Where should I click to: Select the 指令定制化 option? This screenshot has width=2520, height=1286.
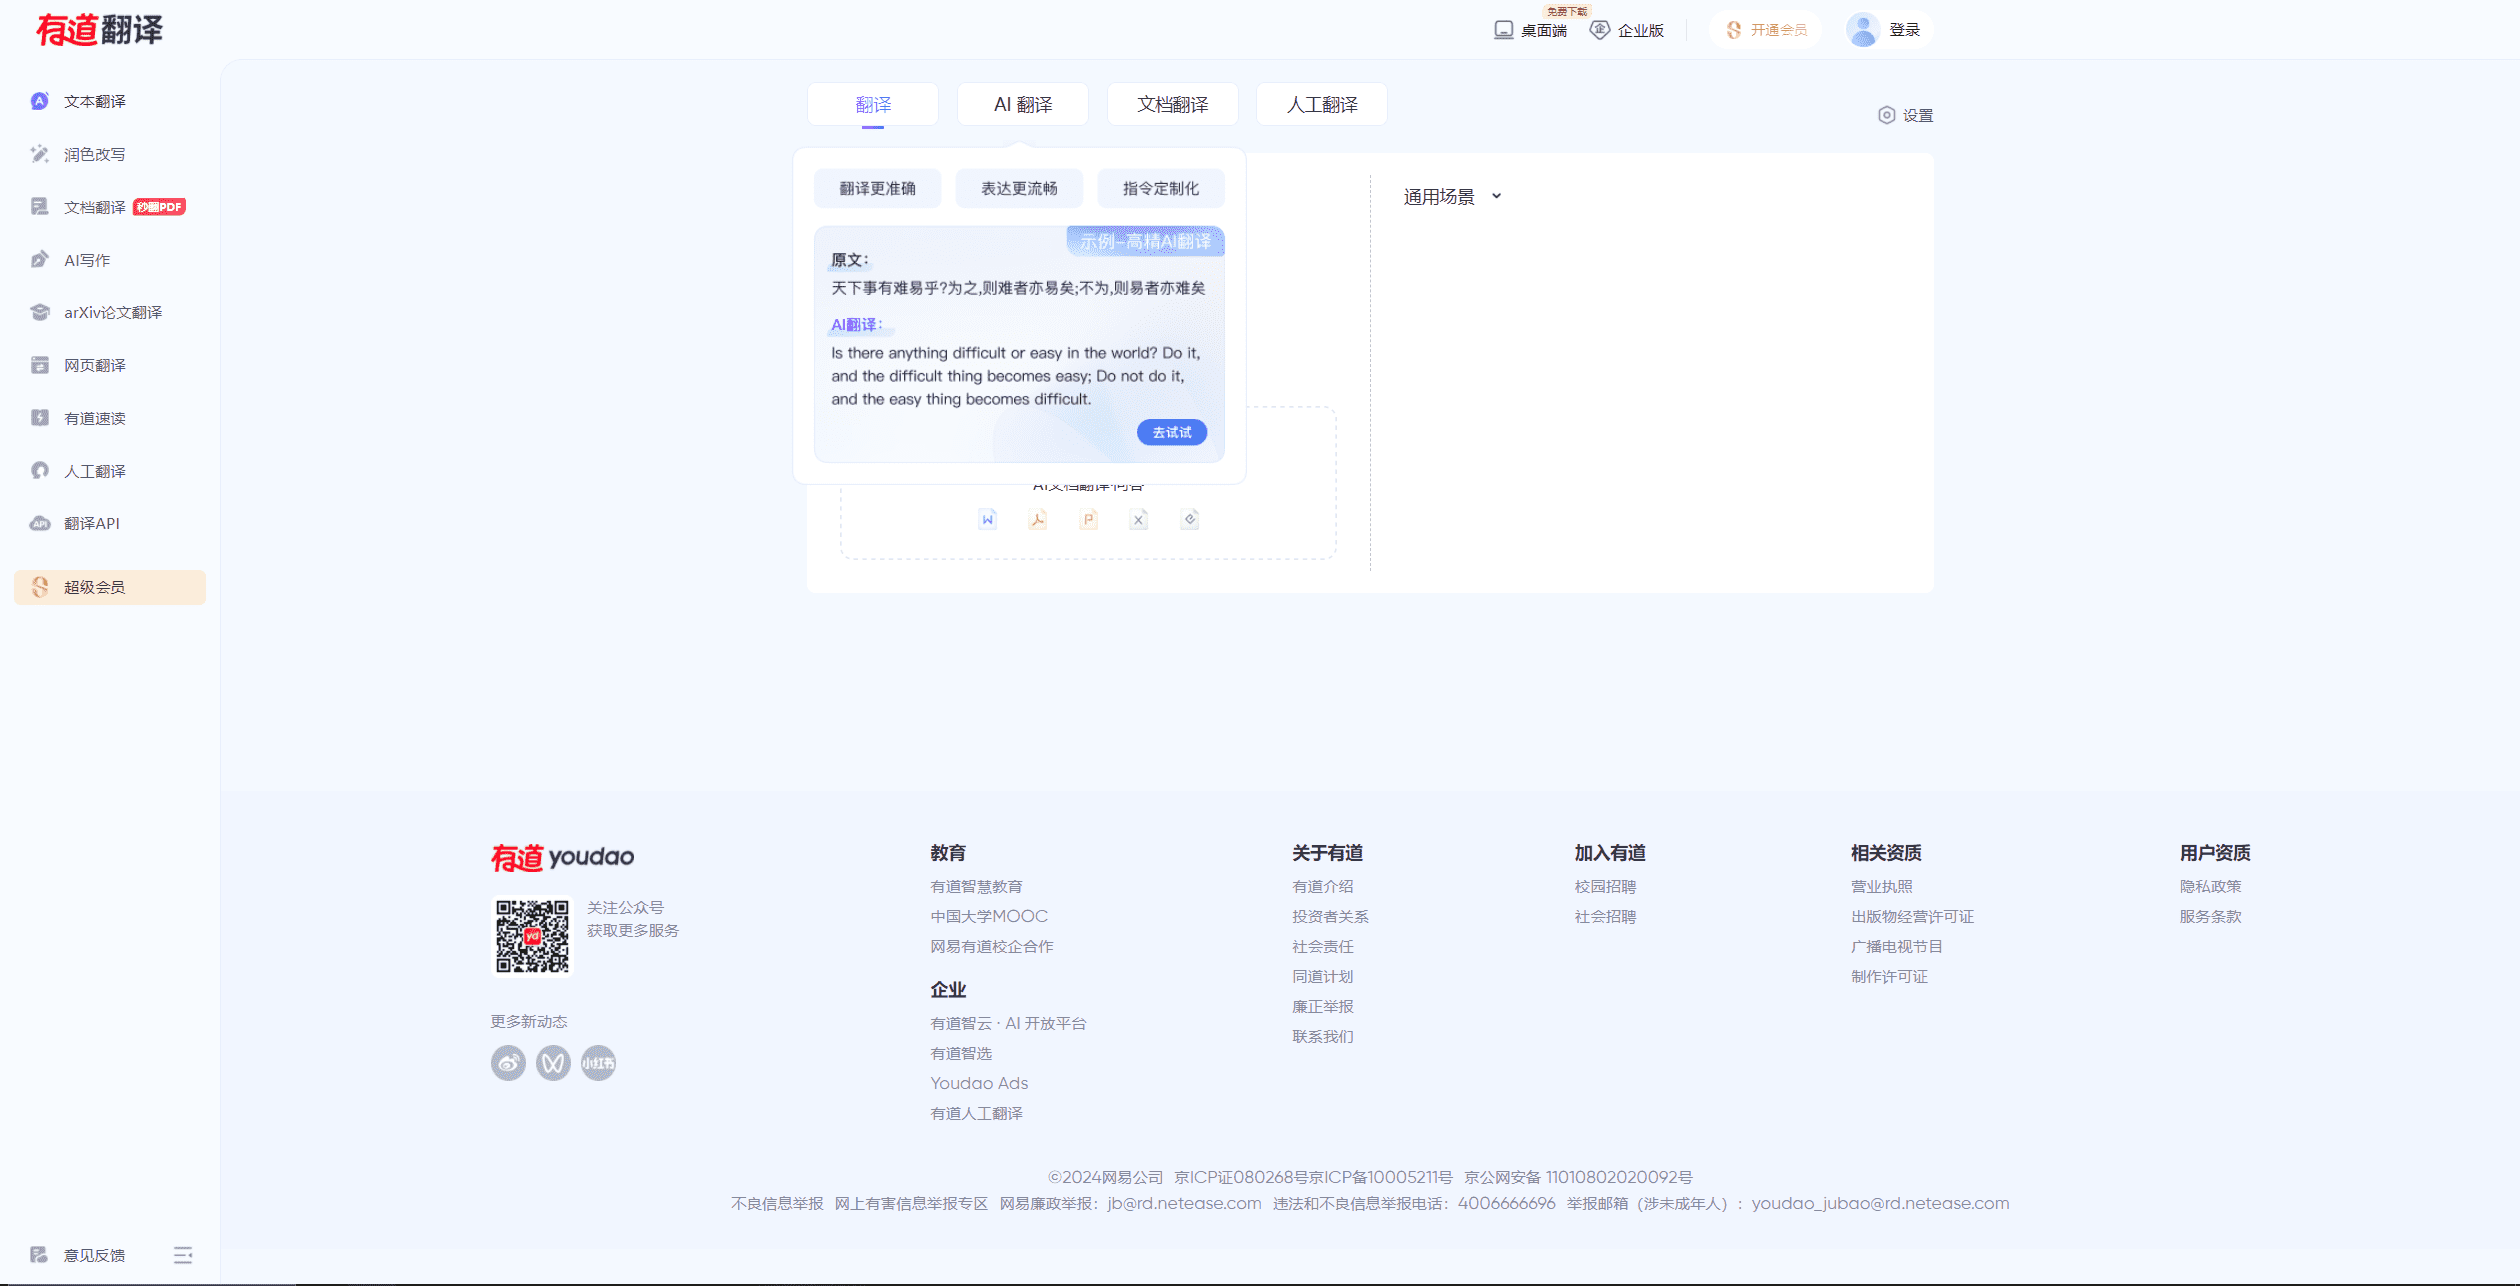[1161, 188]
